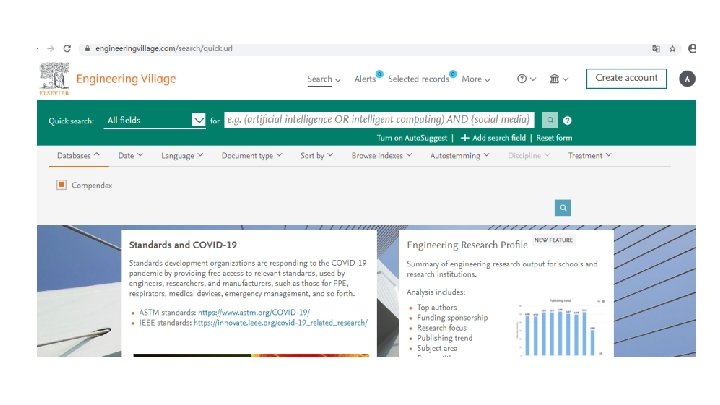Click the Top authors list item
720x405 pixels.
pyautogui.click(x=437, y=307)
